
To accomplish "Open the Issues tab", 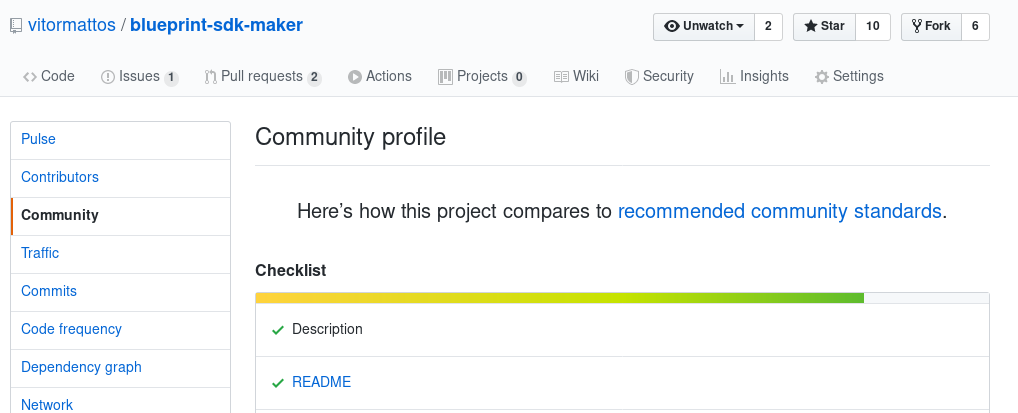I will (x=140, y=77).
